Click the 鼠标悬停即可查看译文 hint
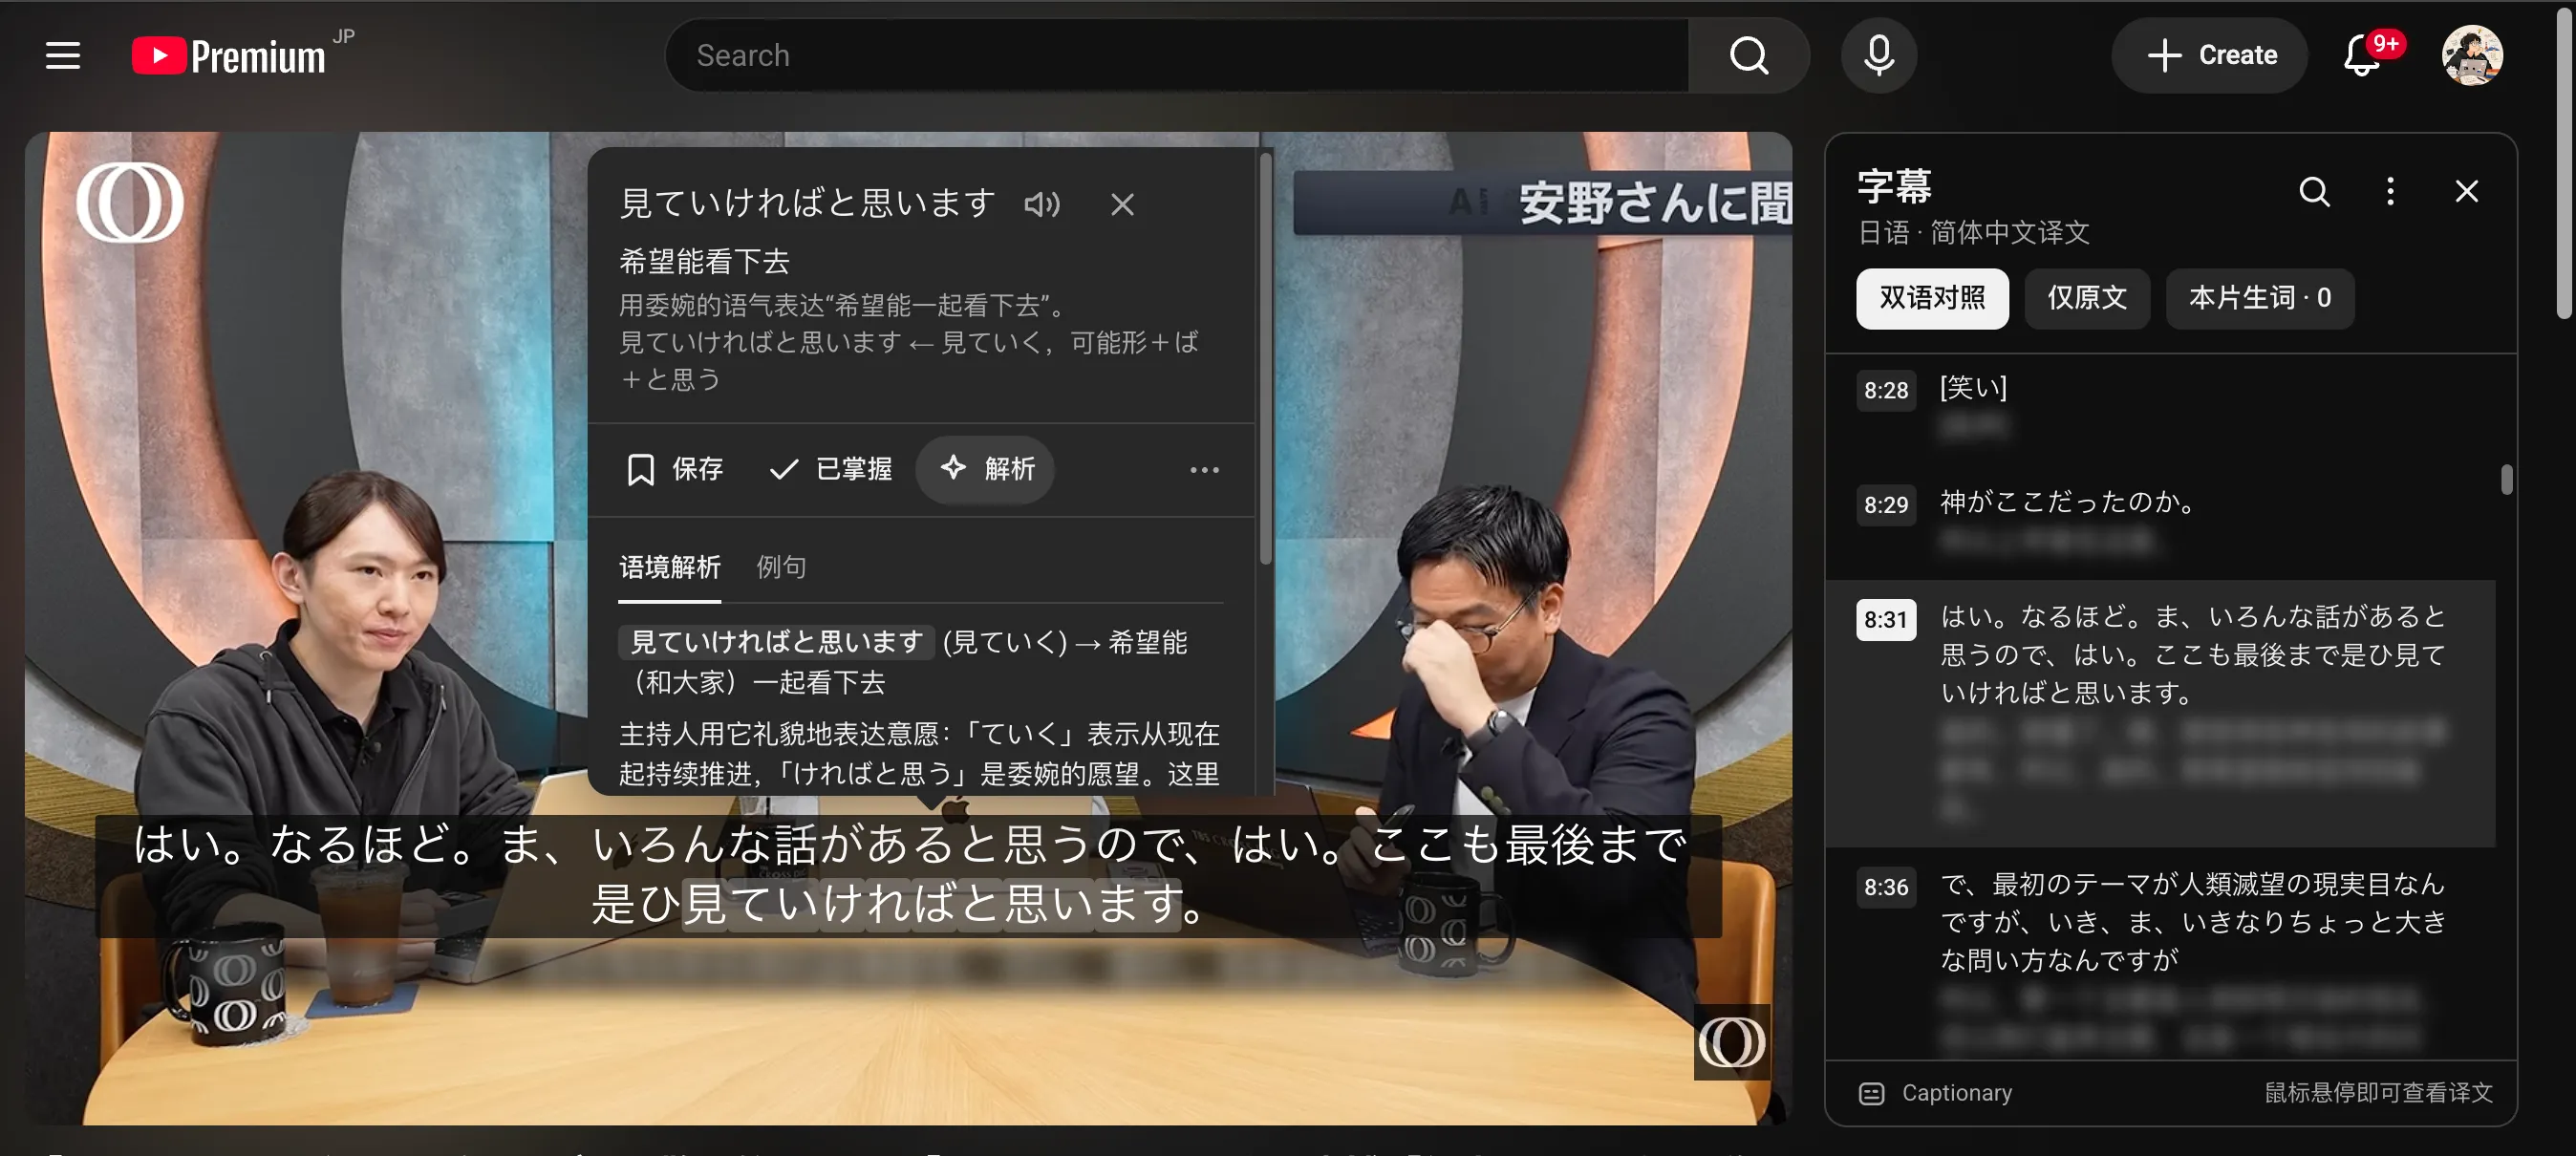This screenshot has width=2576, height=1156. point(2378,1092)
